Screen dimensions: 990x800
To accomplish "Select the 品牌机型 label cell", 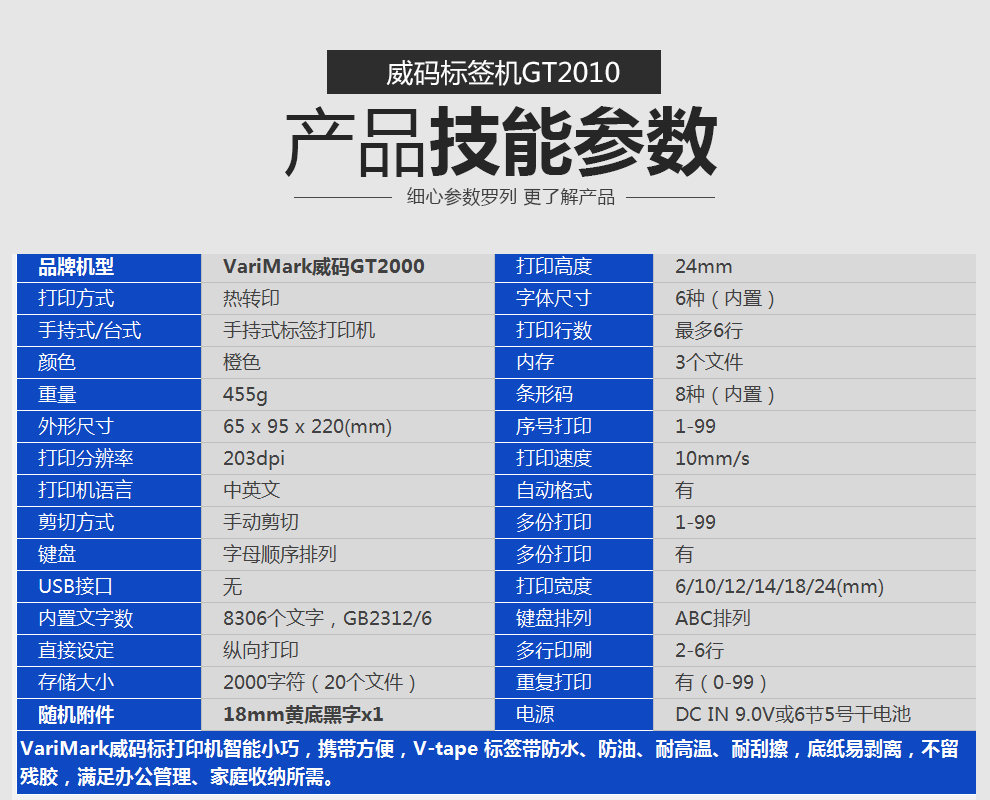I will click(x=76, y=267).
